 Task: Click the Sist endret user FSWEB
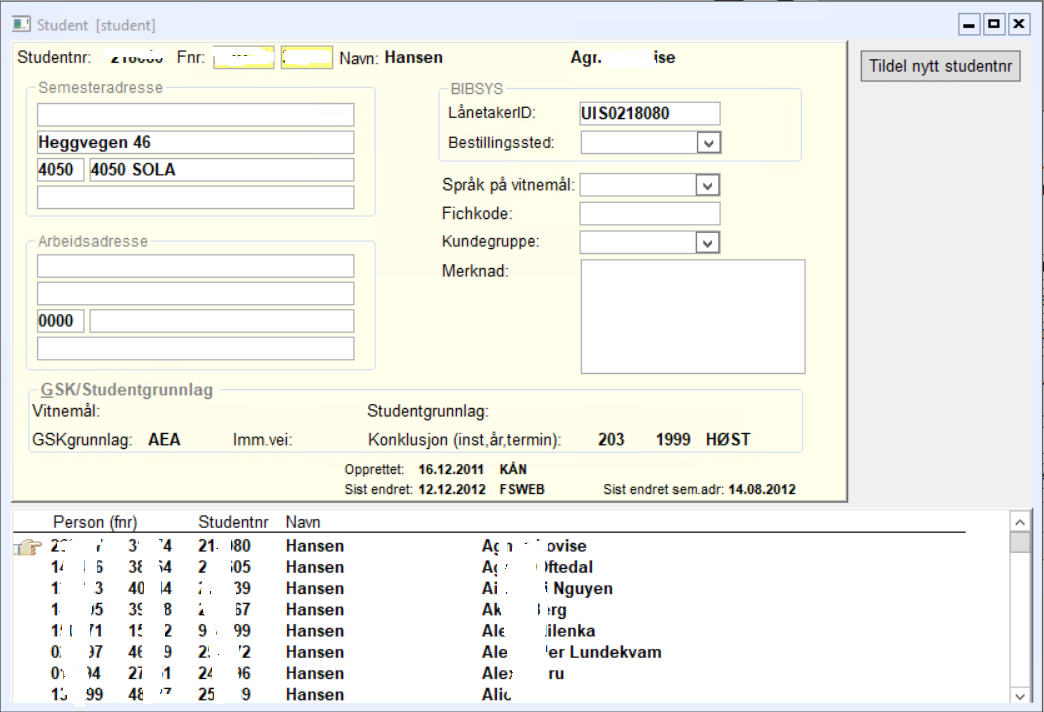(x=522, y=490)
